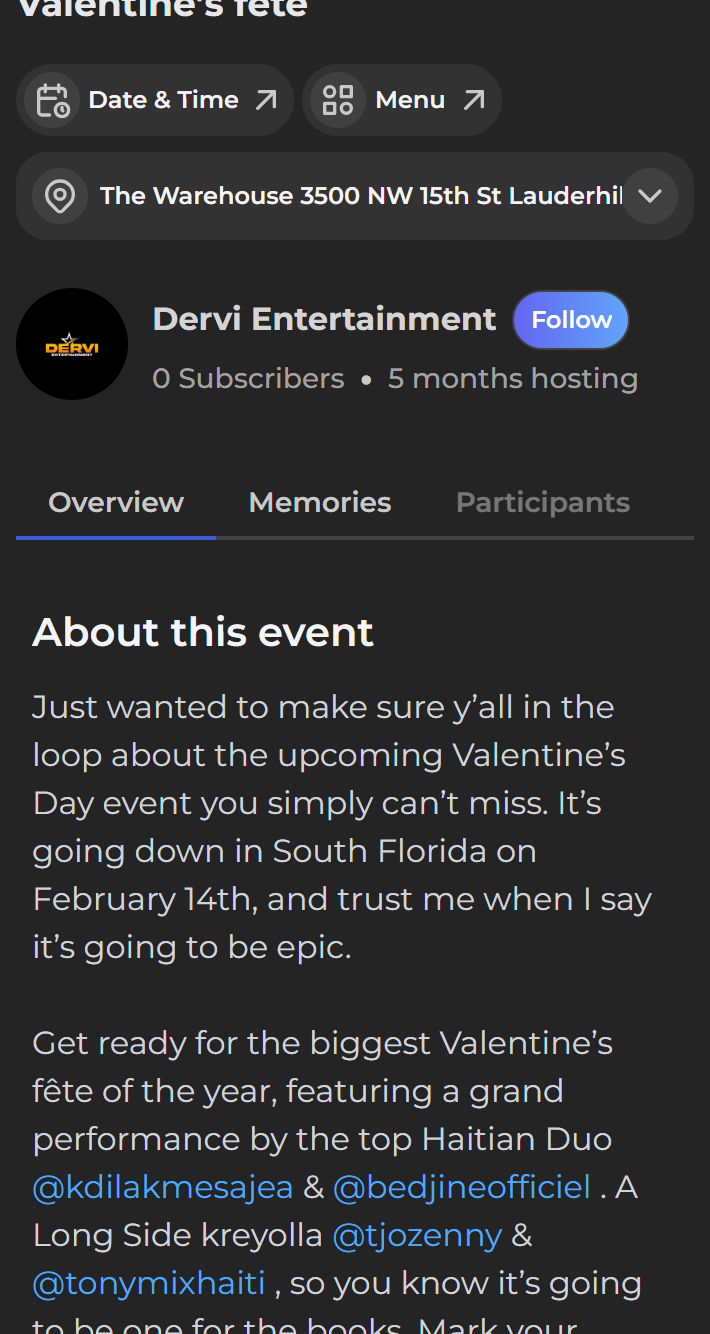Open the @tjozenny mention link

417,1235
